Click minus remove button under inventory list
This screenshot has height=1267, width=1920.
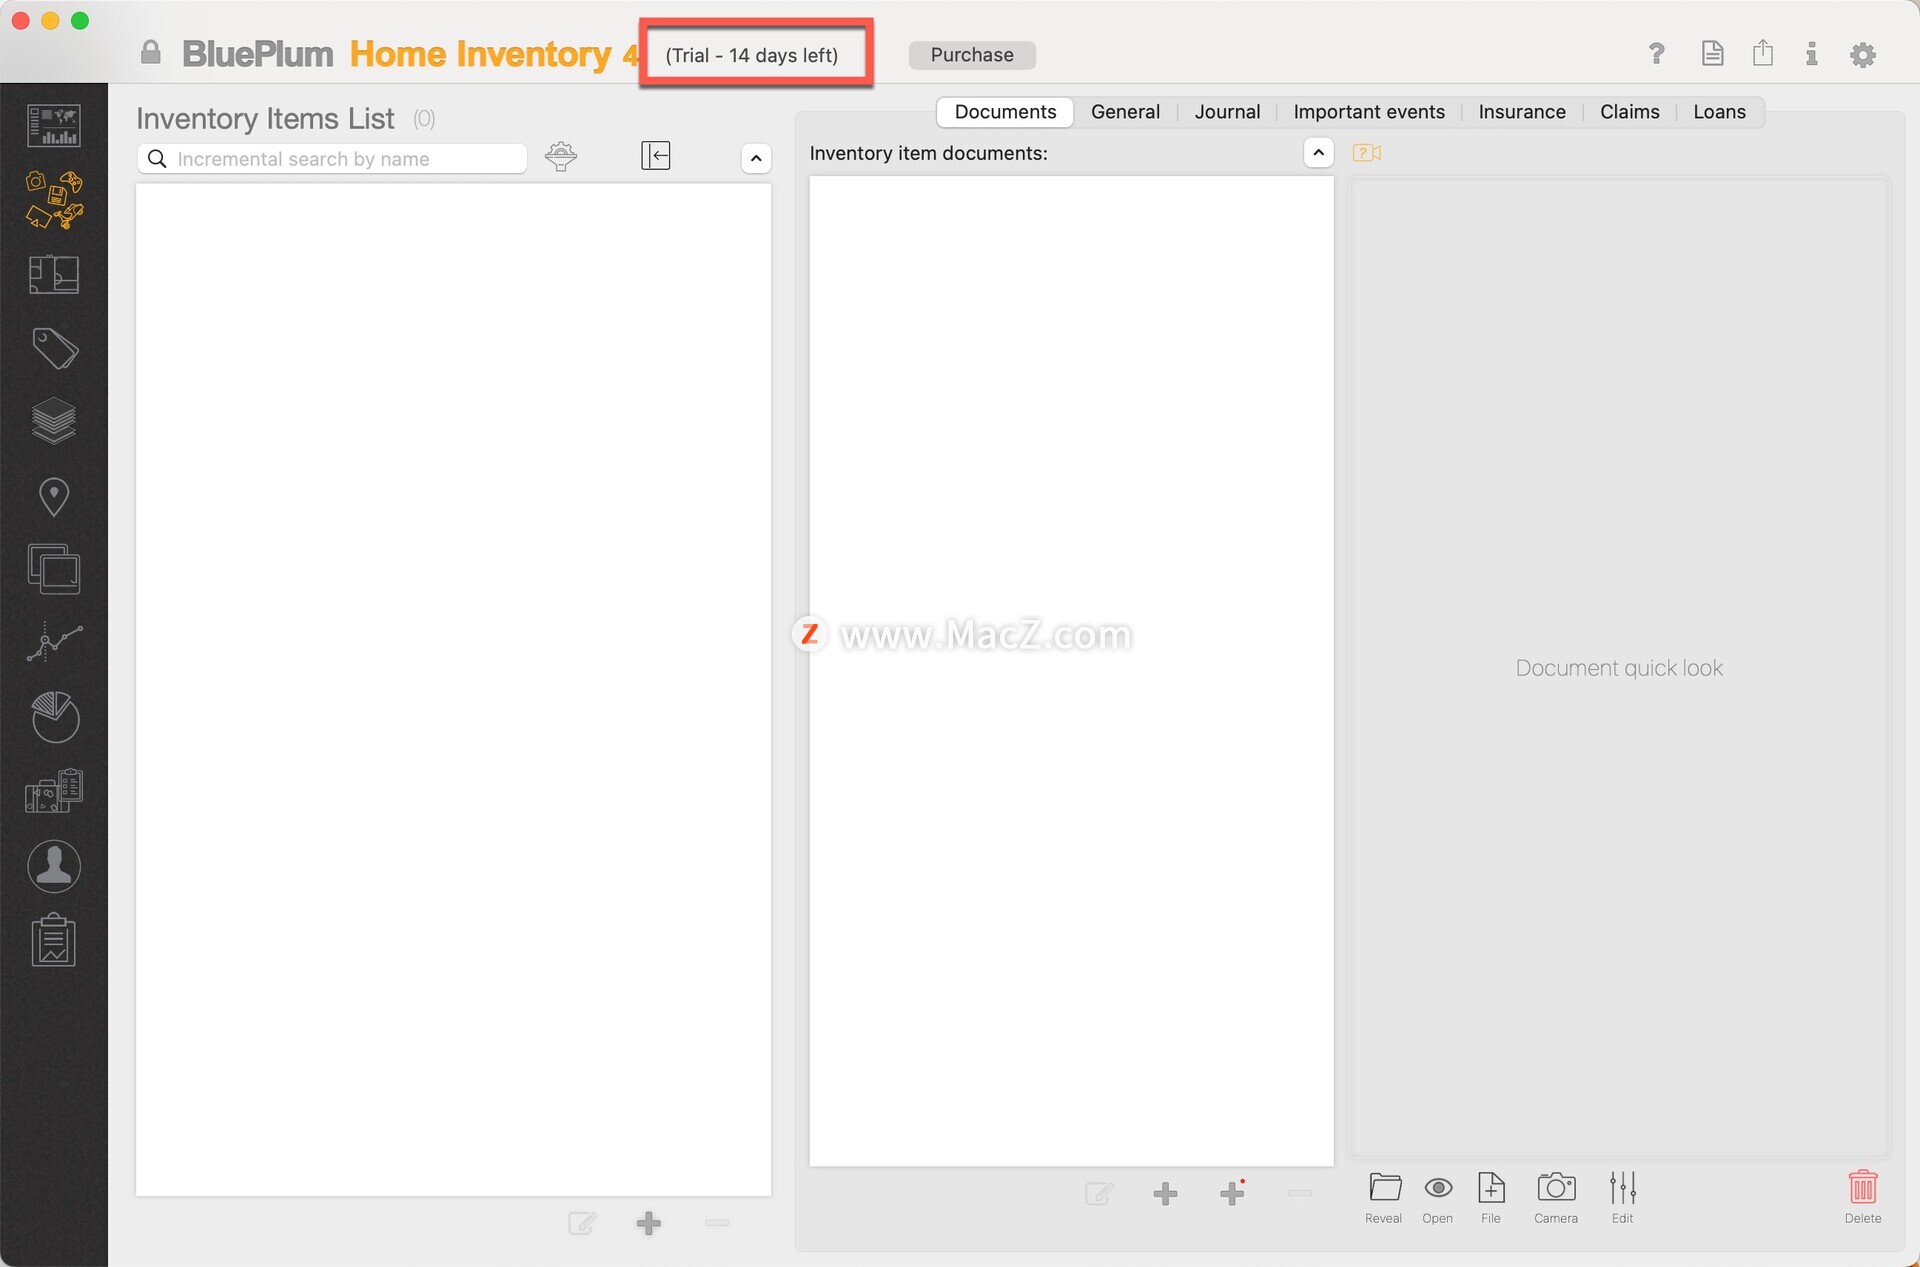[717, 1223]
